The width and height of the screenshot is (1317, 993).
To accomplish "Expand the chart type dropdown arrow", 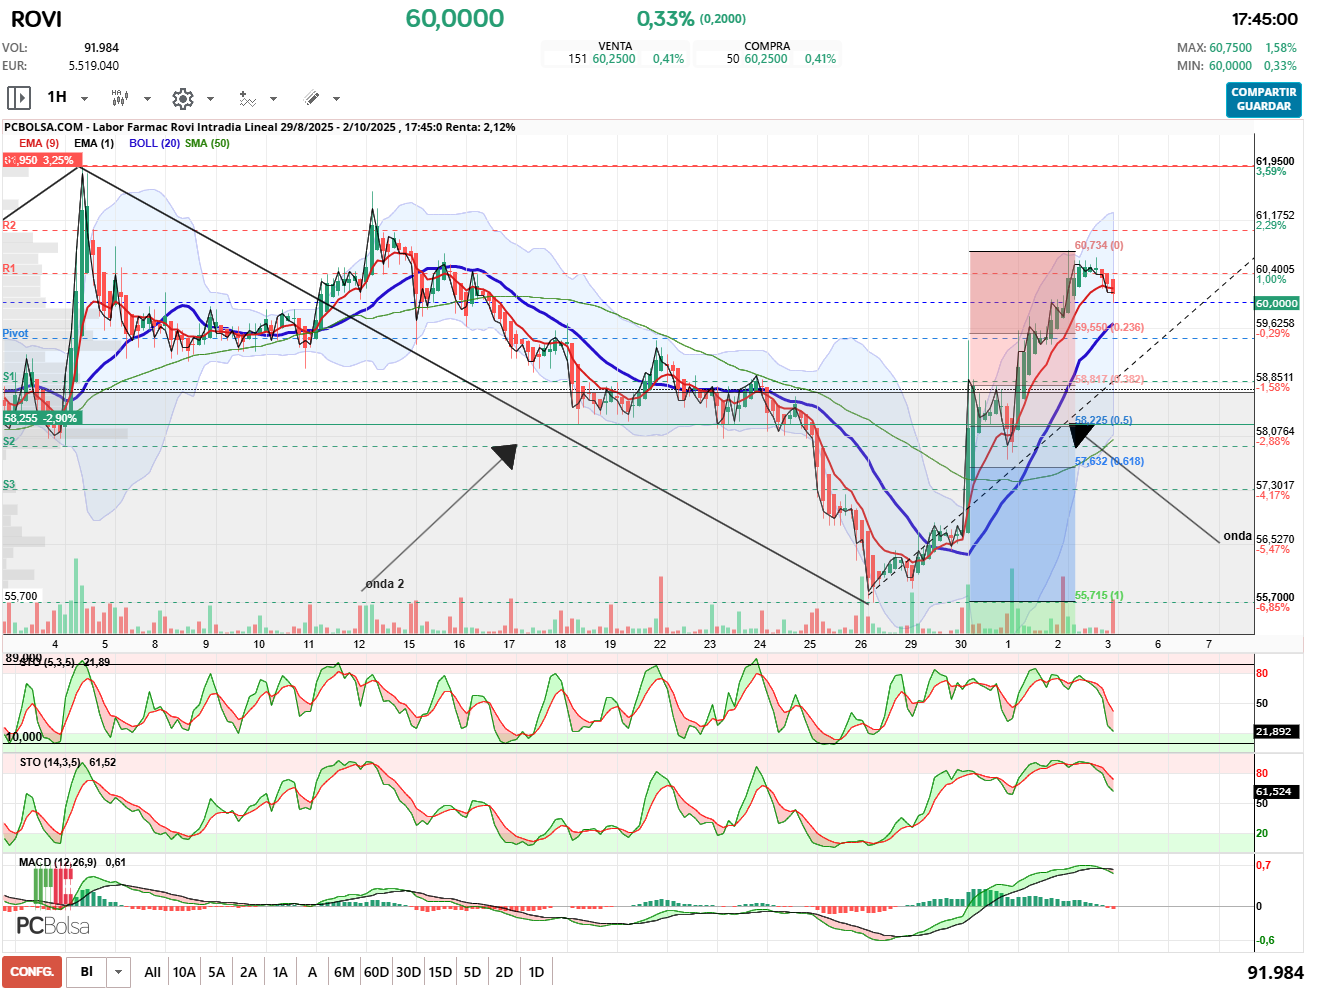I will pyautogui.click(x=147, y=99).
